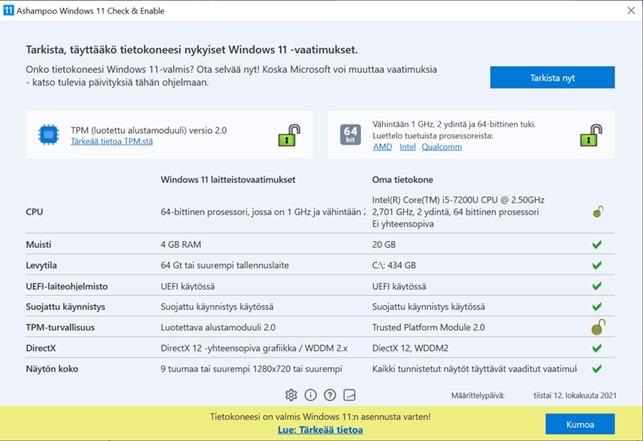The height and width of the screenshot is (441, 643).
Task: Click the blue TPM chip icon
Action: coord(49,135)
